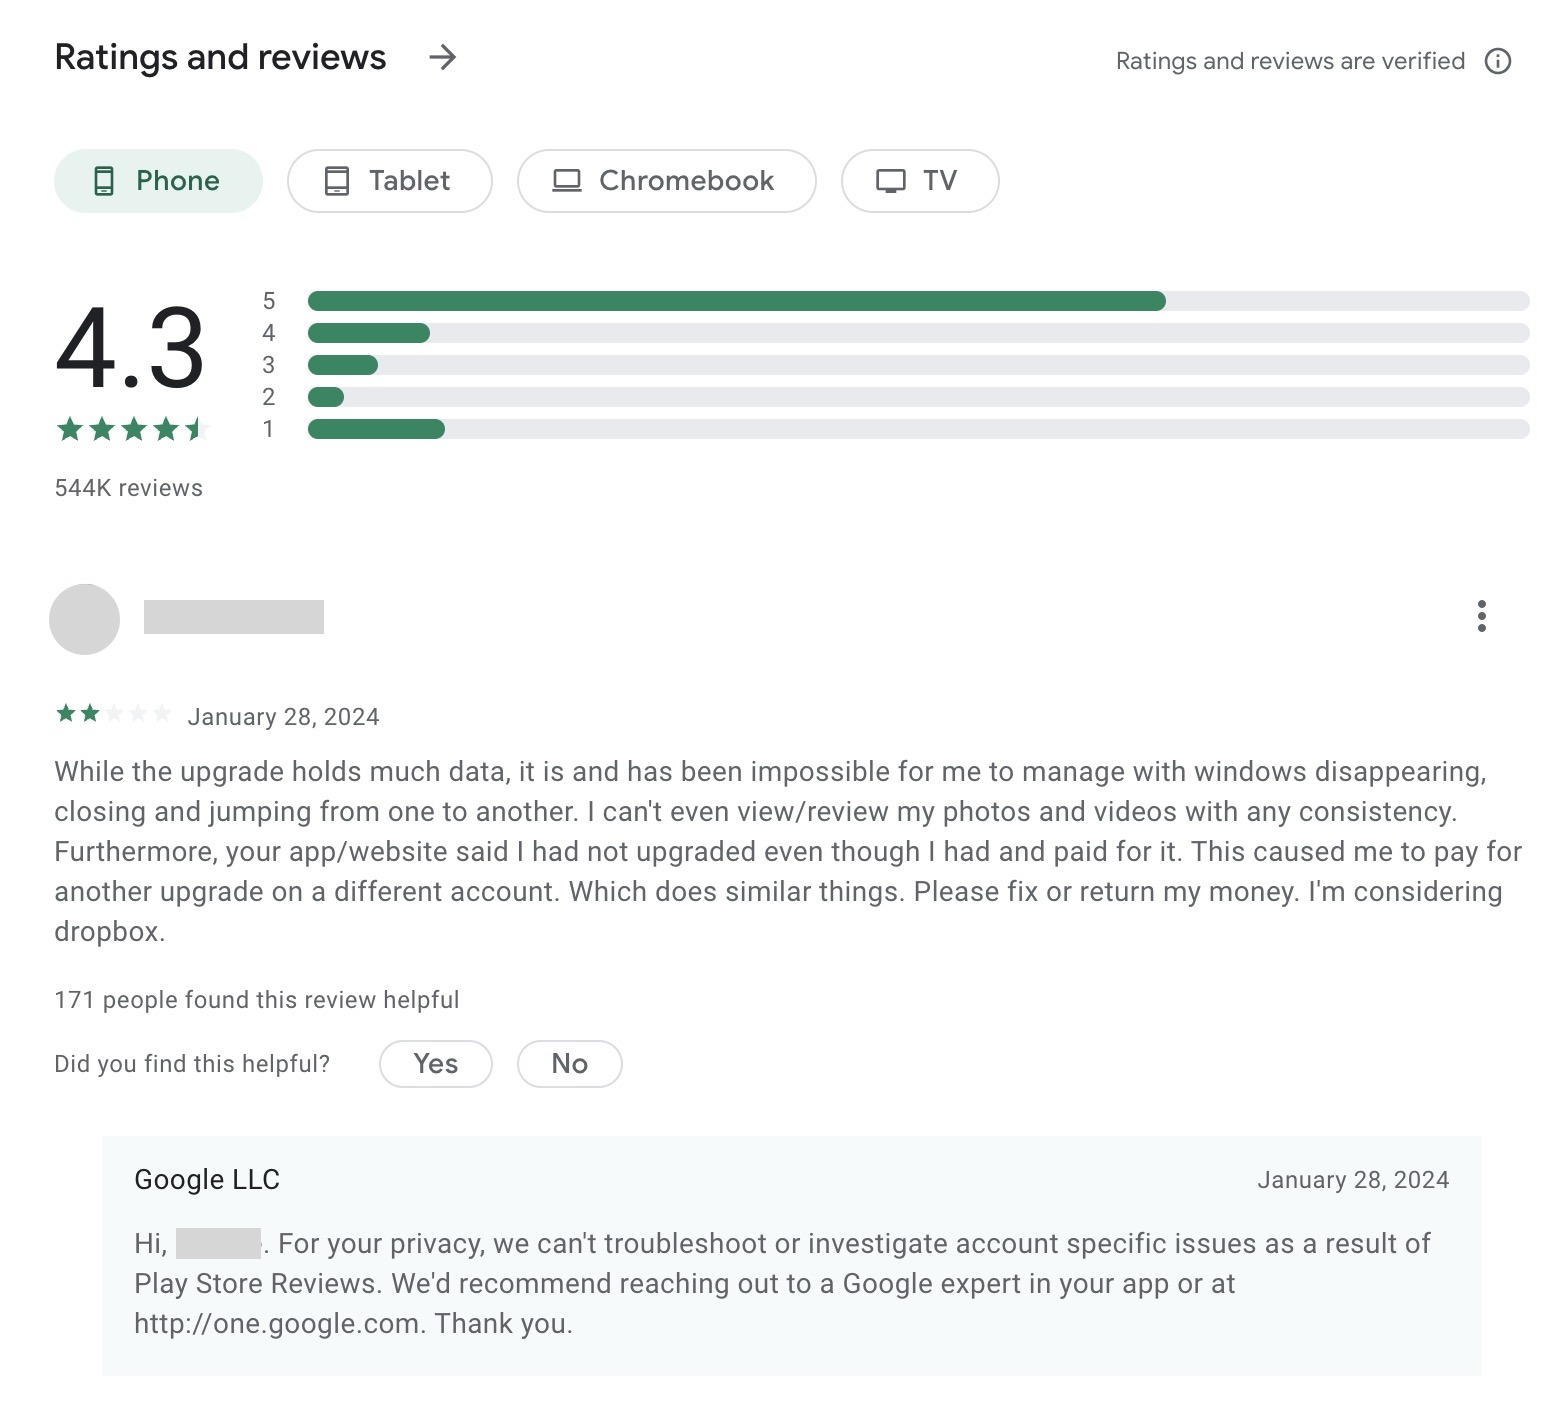Activate the Chromebook reviews filter

coord(666,181)
